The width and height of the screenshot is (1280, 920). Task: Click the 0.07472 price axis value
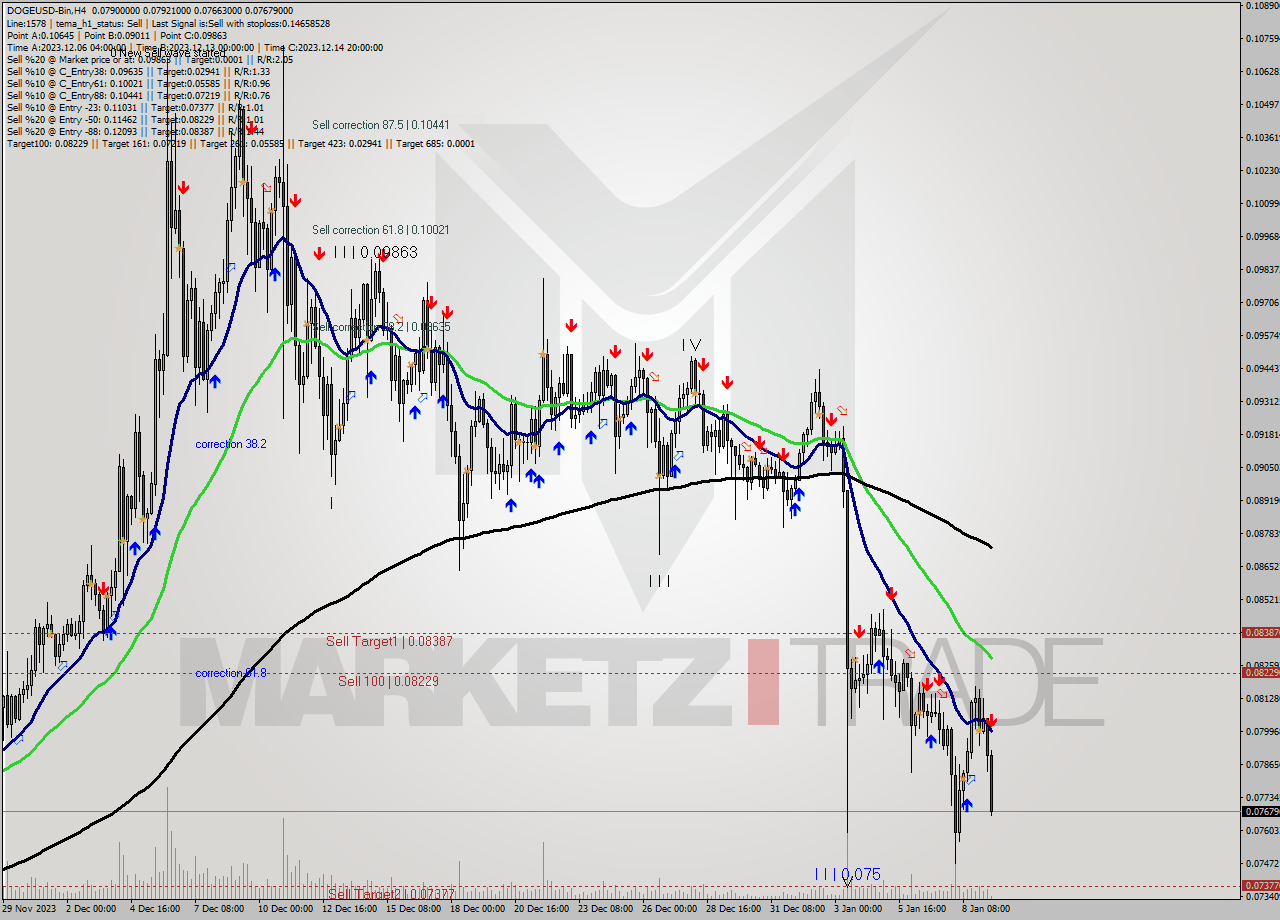[x=1262, y=863]
